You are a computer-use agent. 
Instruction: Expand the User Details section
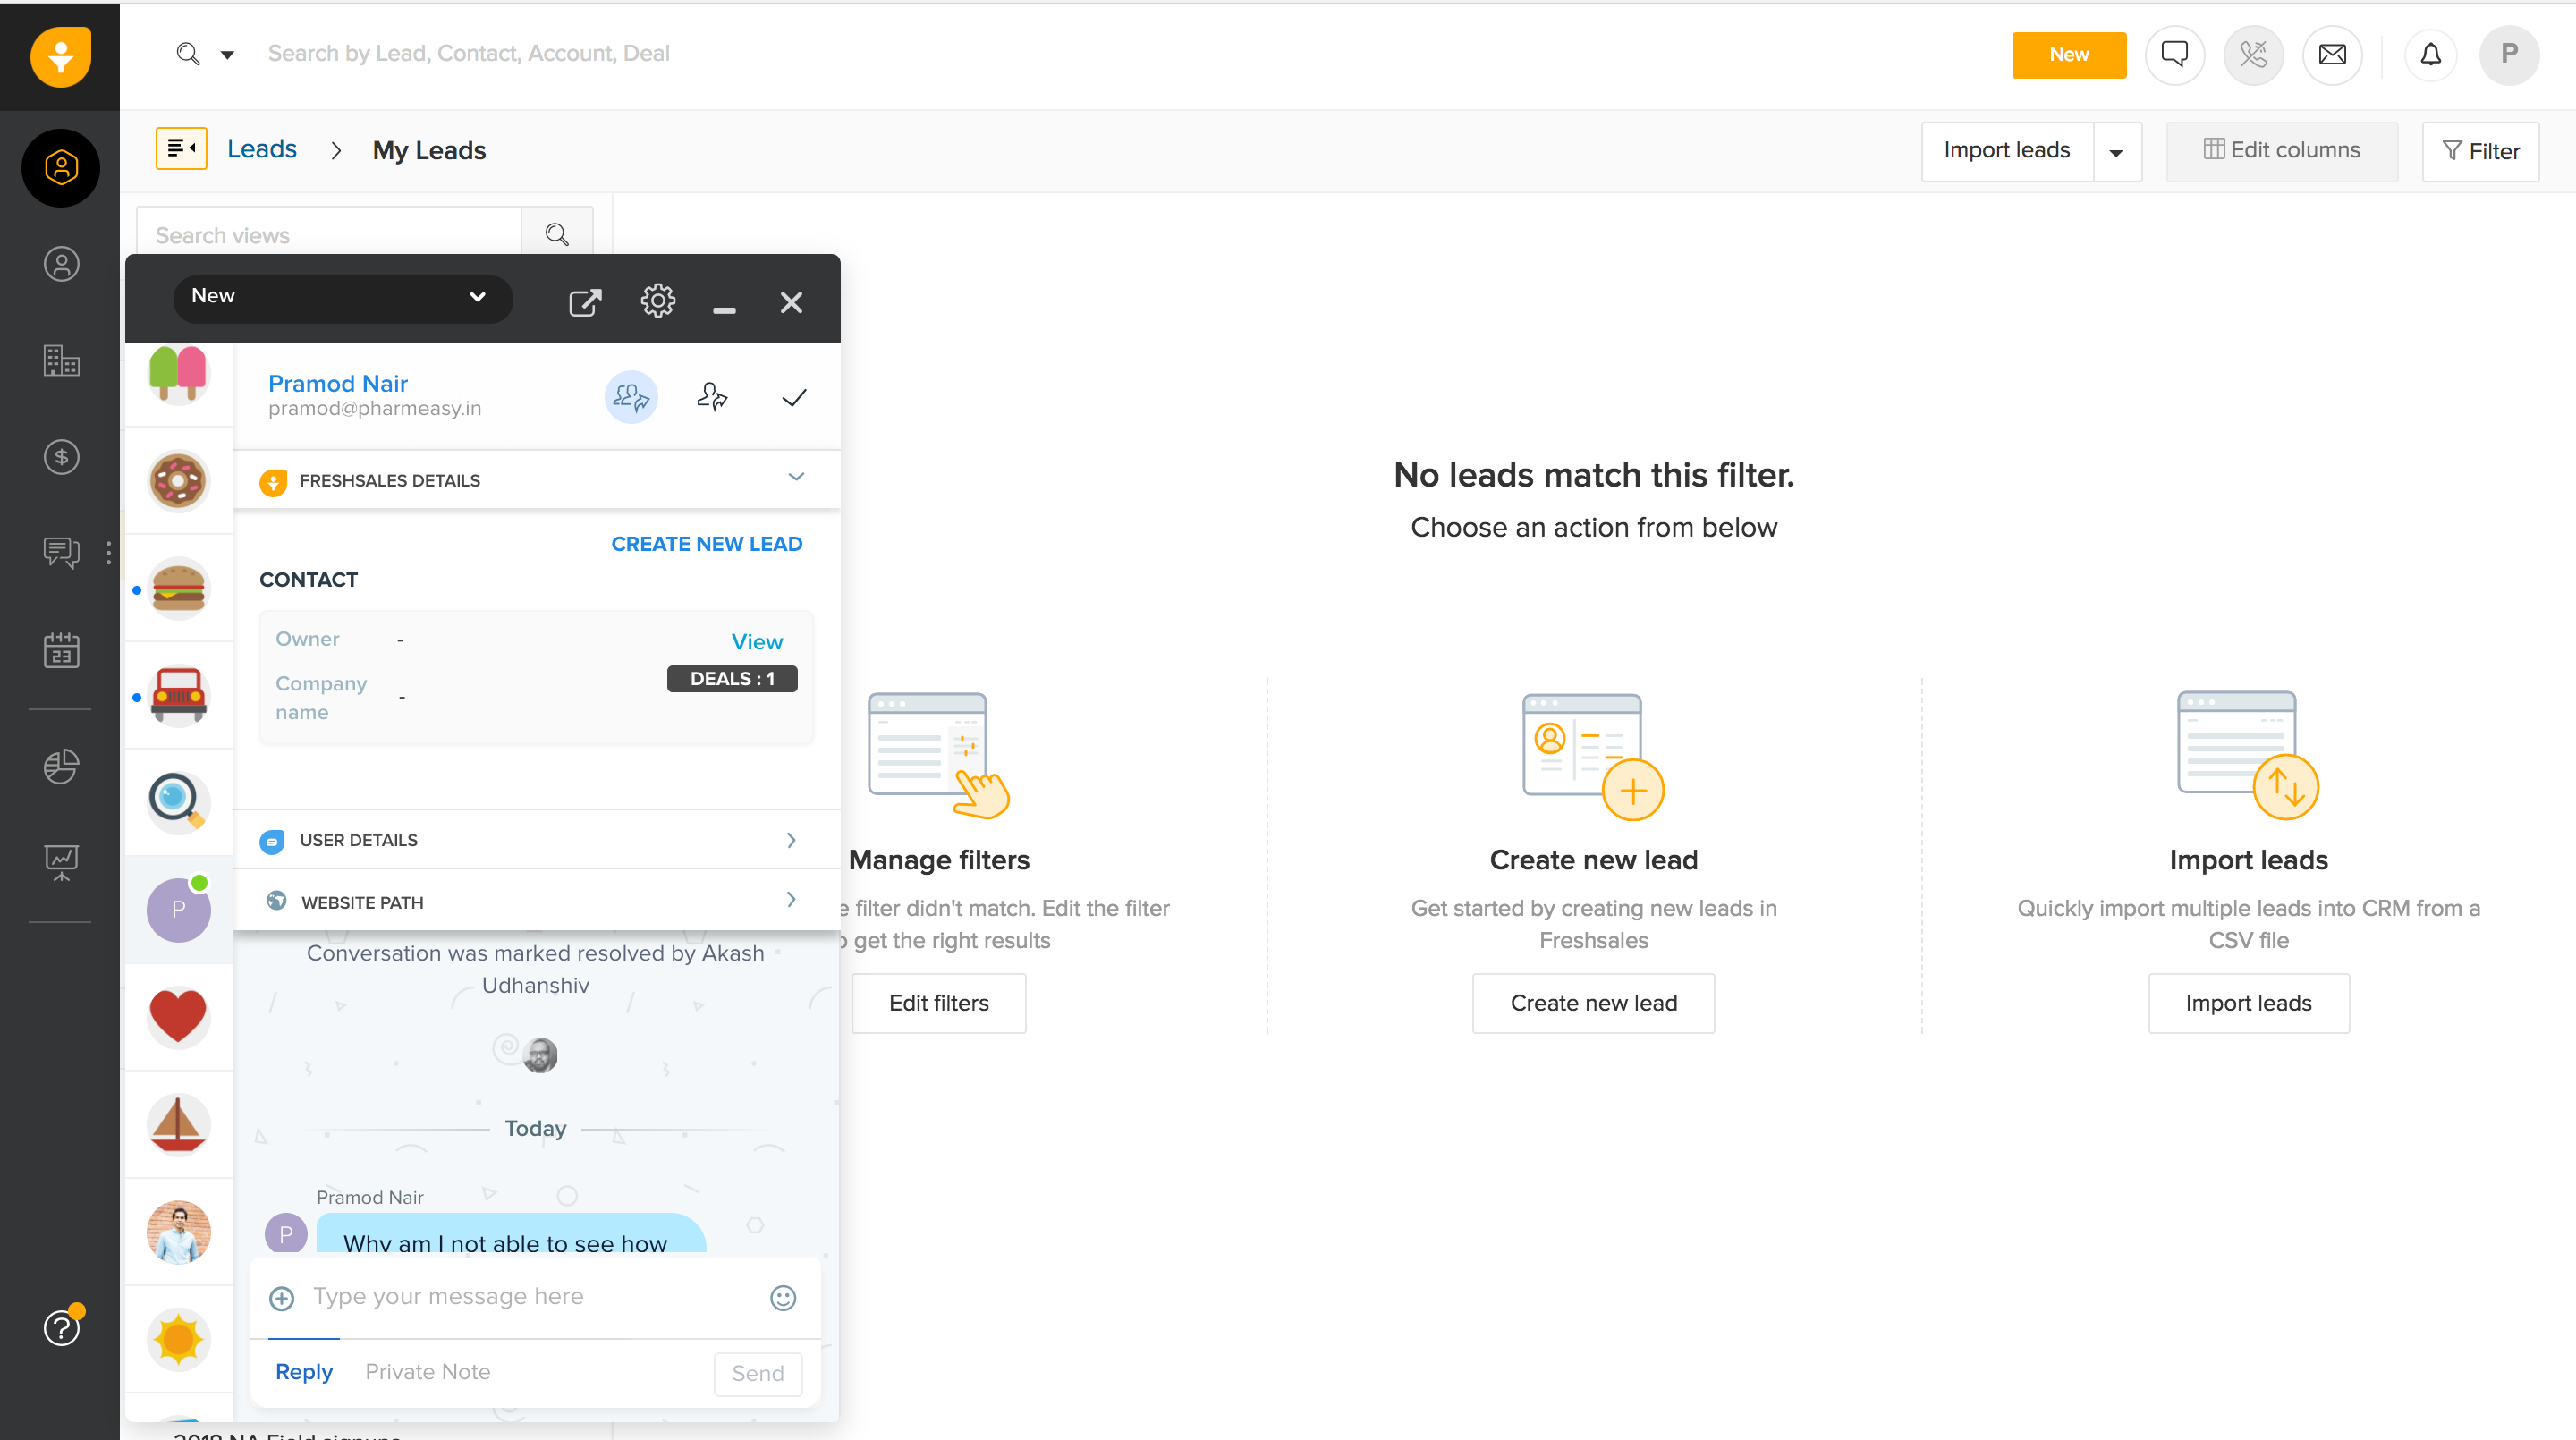pos(790,840)
